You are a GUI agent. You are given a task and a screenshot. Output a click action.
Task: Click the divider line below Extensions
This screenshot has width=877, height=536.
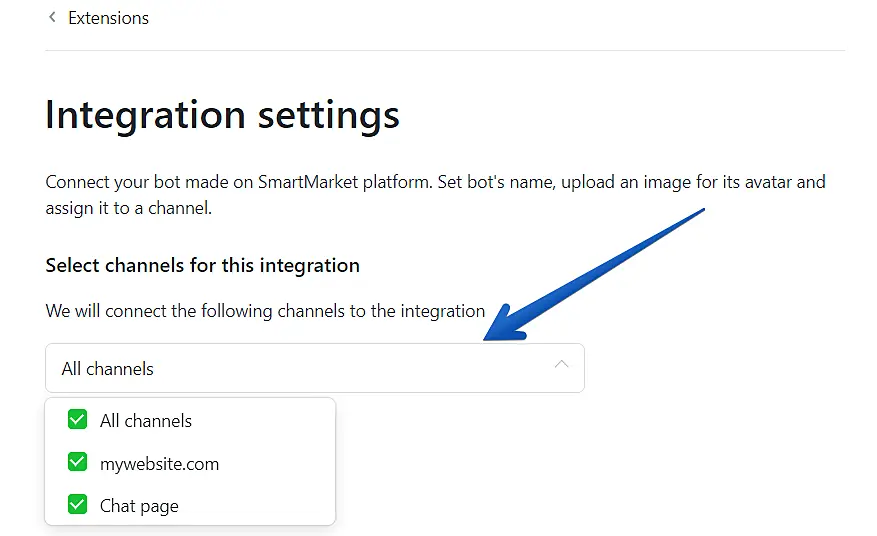445,50
